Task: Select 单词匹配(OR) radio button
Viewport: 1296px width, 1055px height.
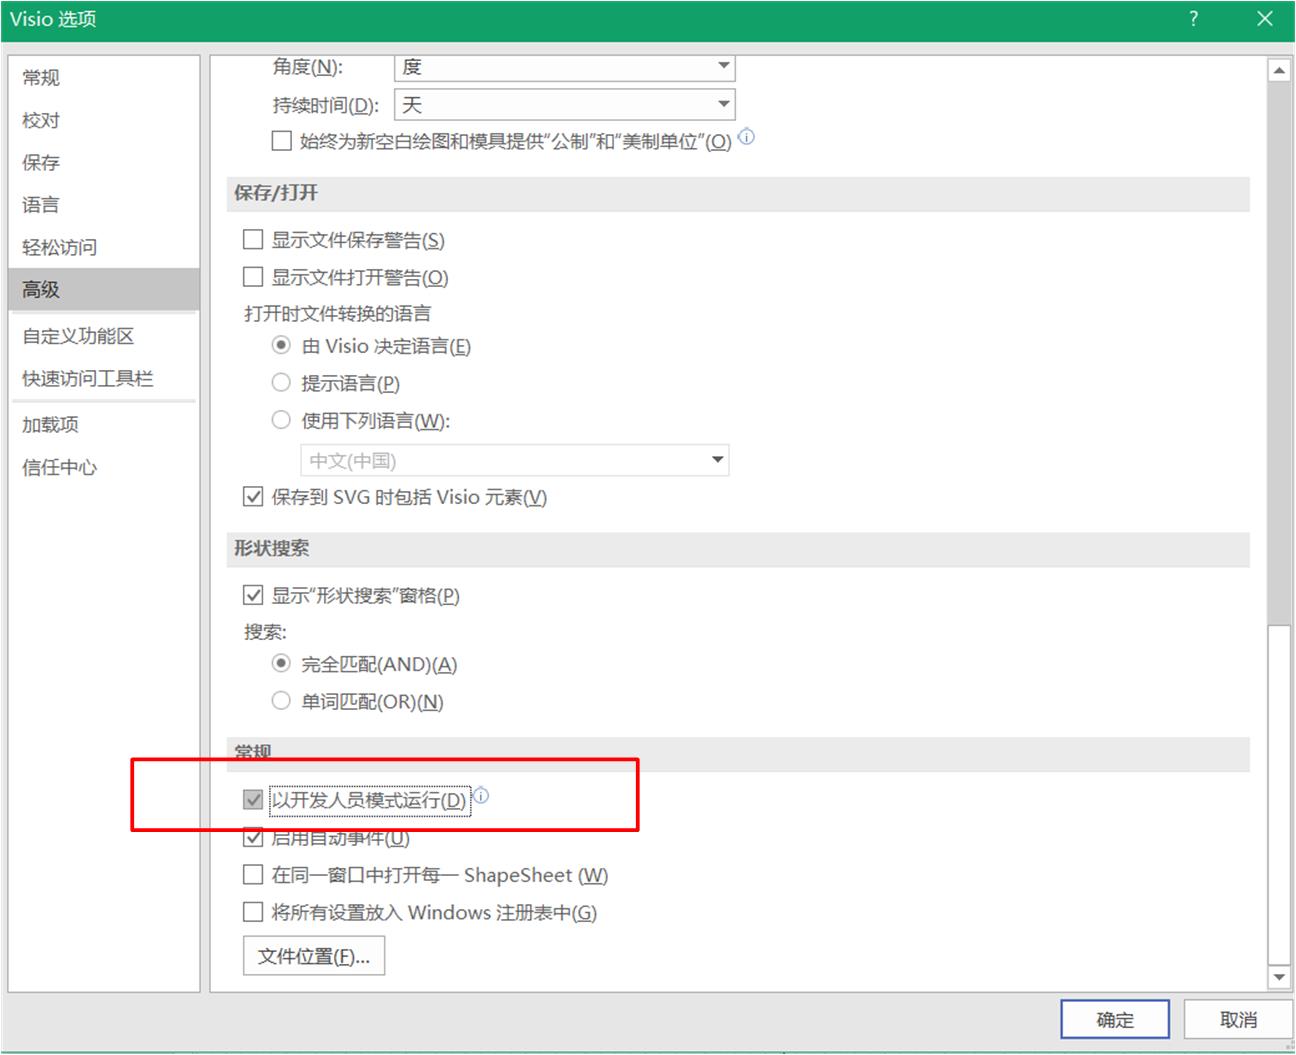Action: [281, 701]
